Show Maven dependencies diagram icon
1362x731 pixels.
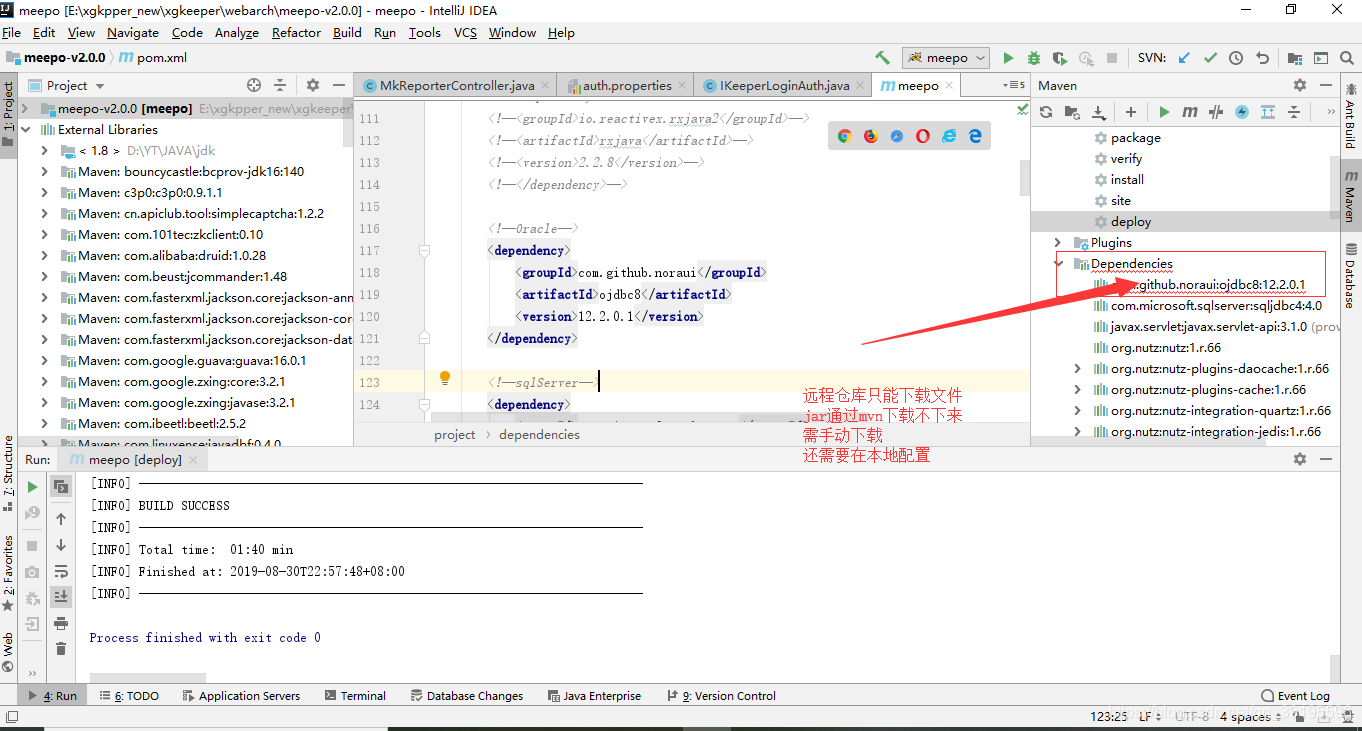point(1268,112)
